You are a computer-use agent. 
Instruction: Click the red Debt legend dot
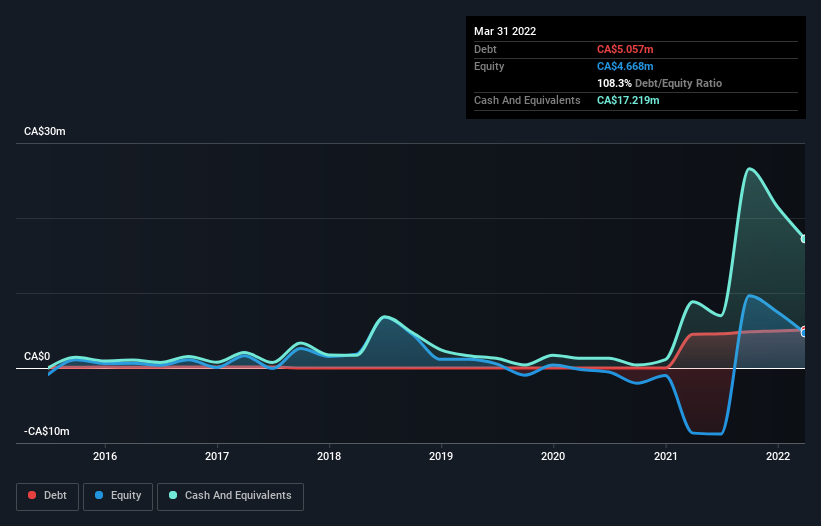32,495
